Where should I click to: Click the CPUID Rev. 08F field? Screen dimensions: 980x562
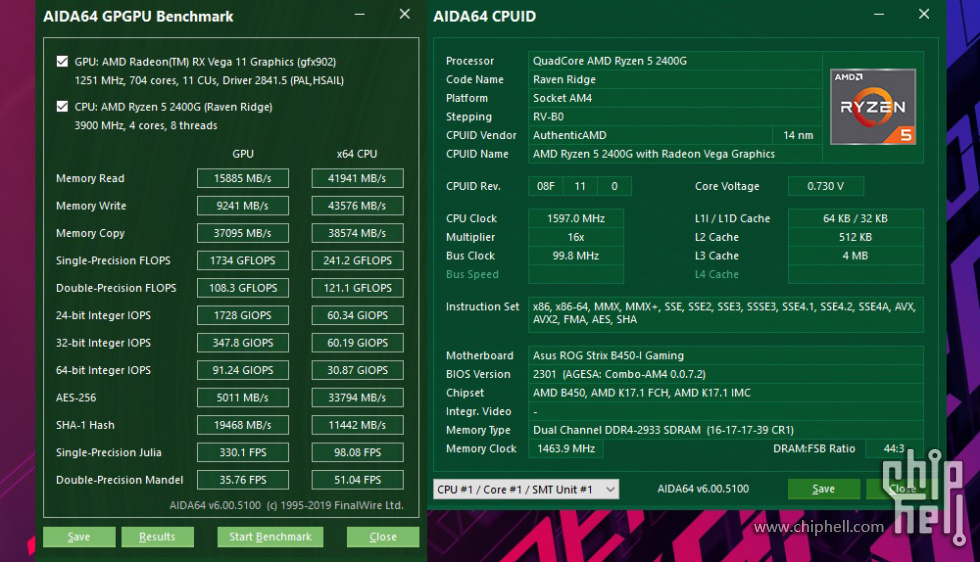tap(546, 186)
